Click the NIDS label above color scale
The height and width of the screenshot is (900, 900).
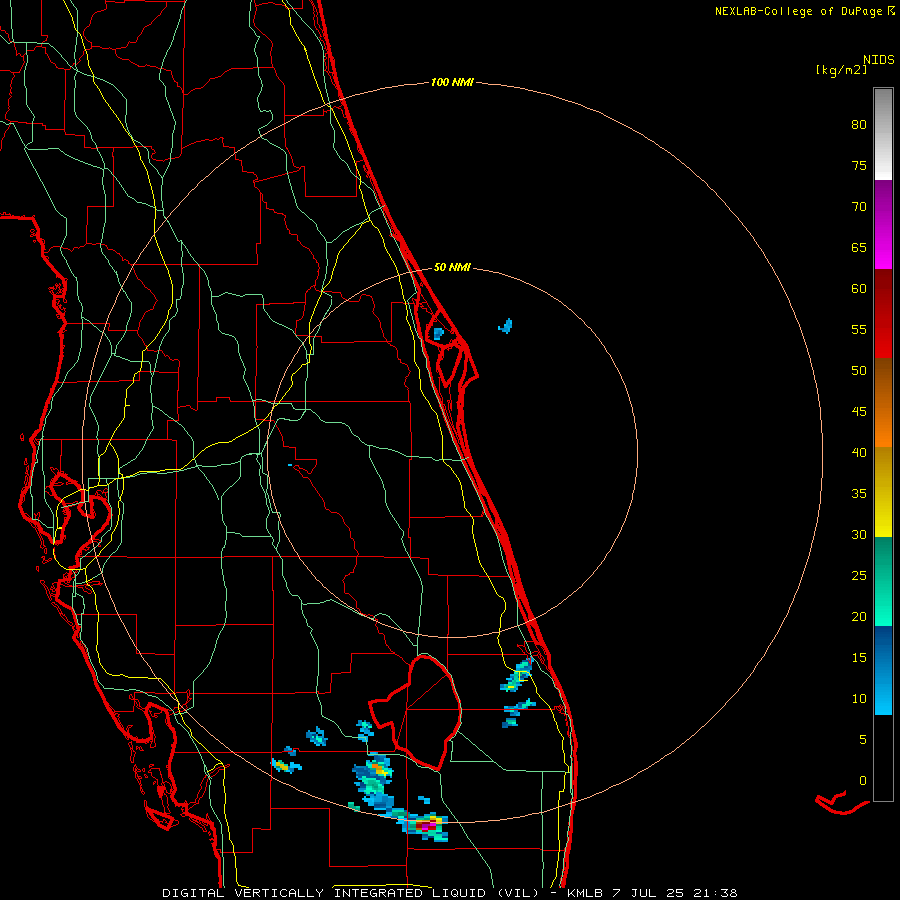click(x=878, y=60)
